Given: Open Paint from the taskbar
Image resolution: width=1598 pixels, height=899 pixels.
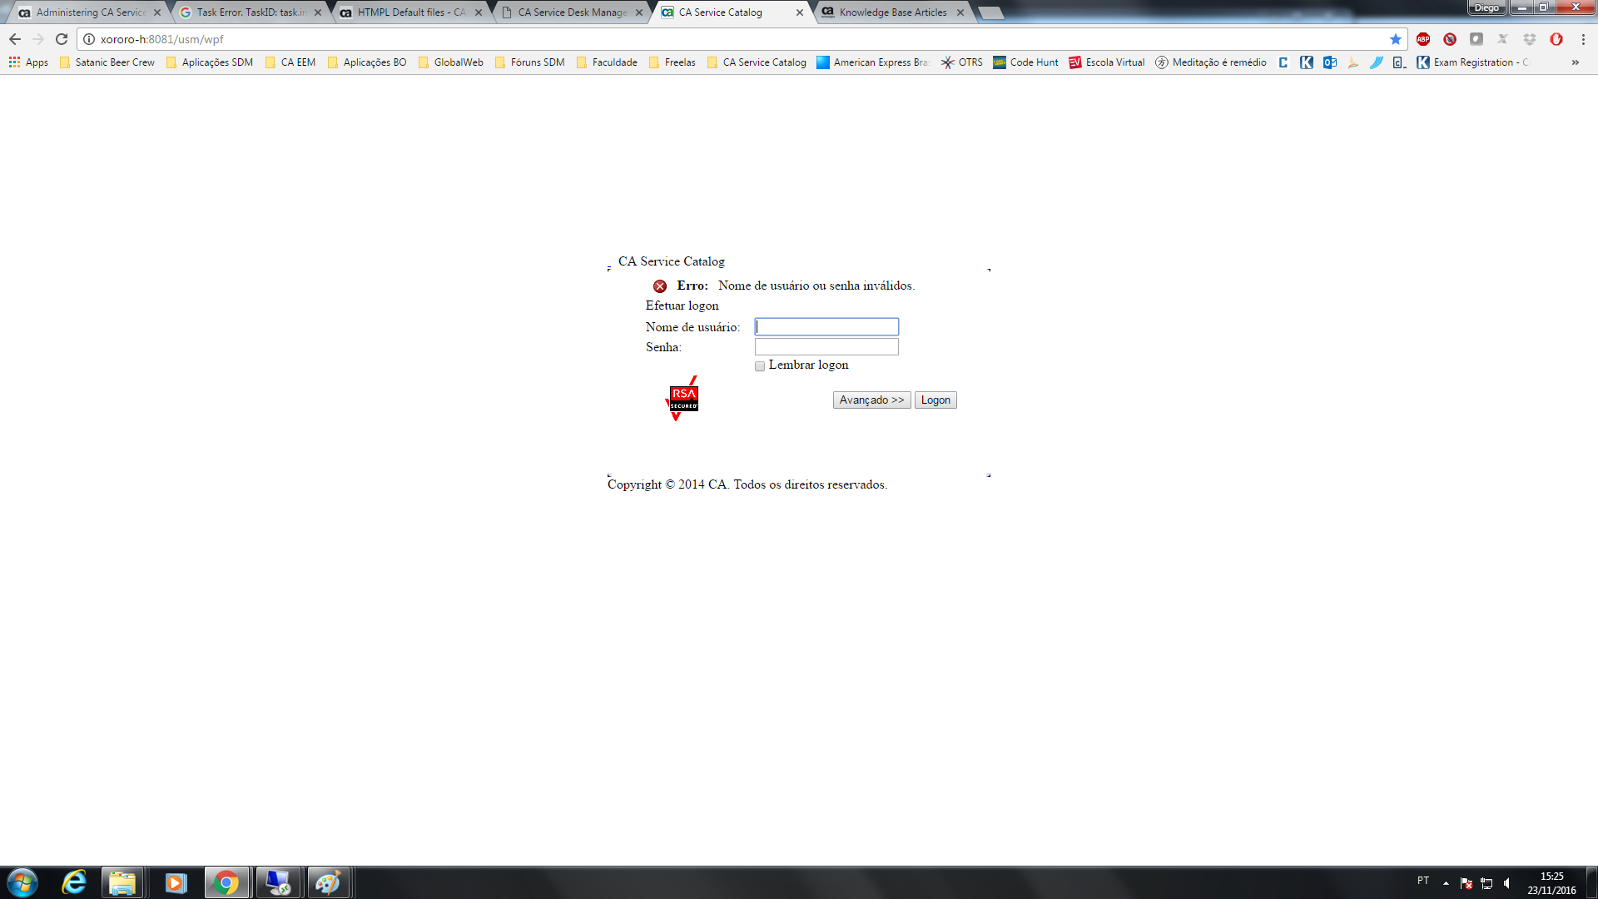Looking at the screenshot, I should click(328, 882).
